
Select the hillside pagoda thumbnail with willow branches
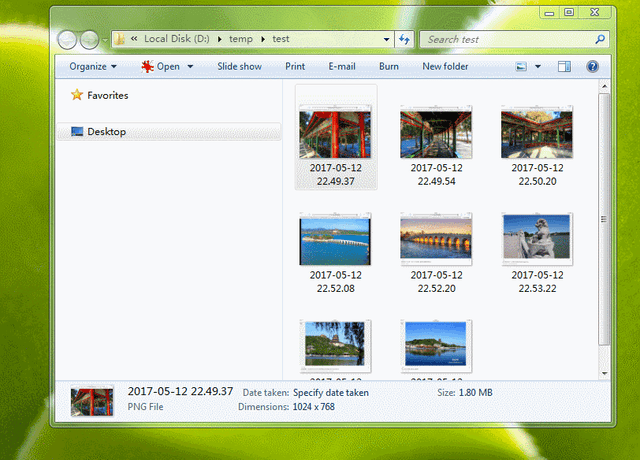click(x=335, y=347)
